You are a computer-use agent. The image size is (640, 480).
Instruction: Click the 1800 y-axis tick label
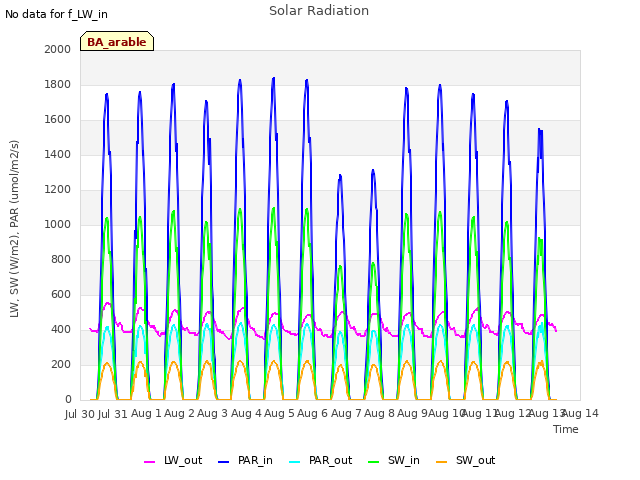58,84
